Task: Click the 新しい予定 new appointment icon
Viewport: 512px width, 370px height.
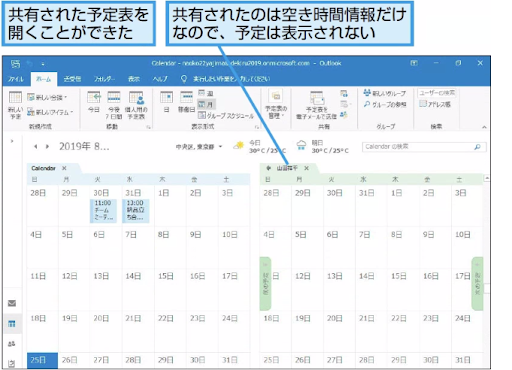Action: pyautogui.click(x=15, y=105)
